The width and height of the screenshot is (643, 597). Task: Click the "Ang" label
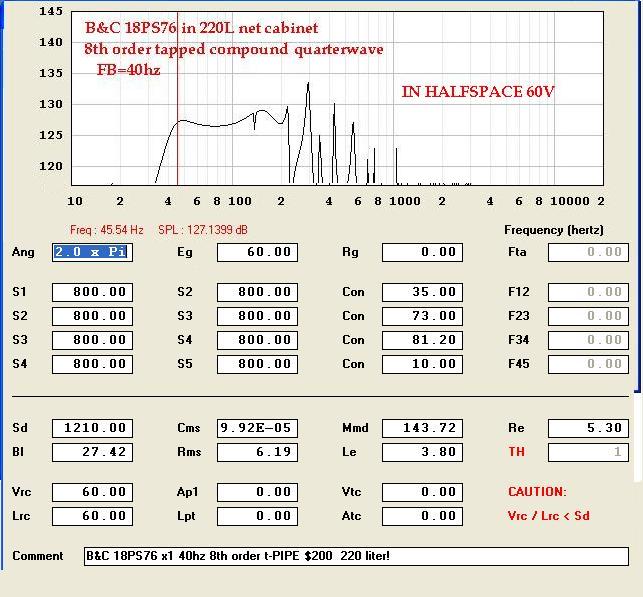click(x=23, y=252)
